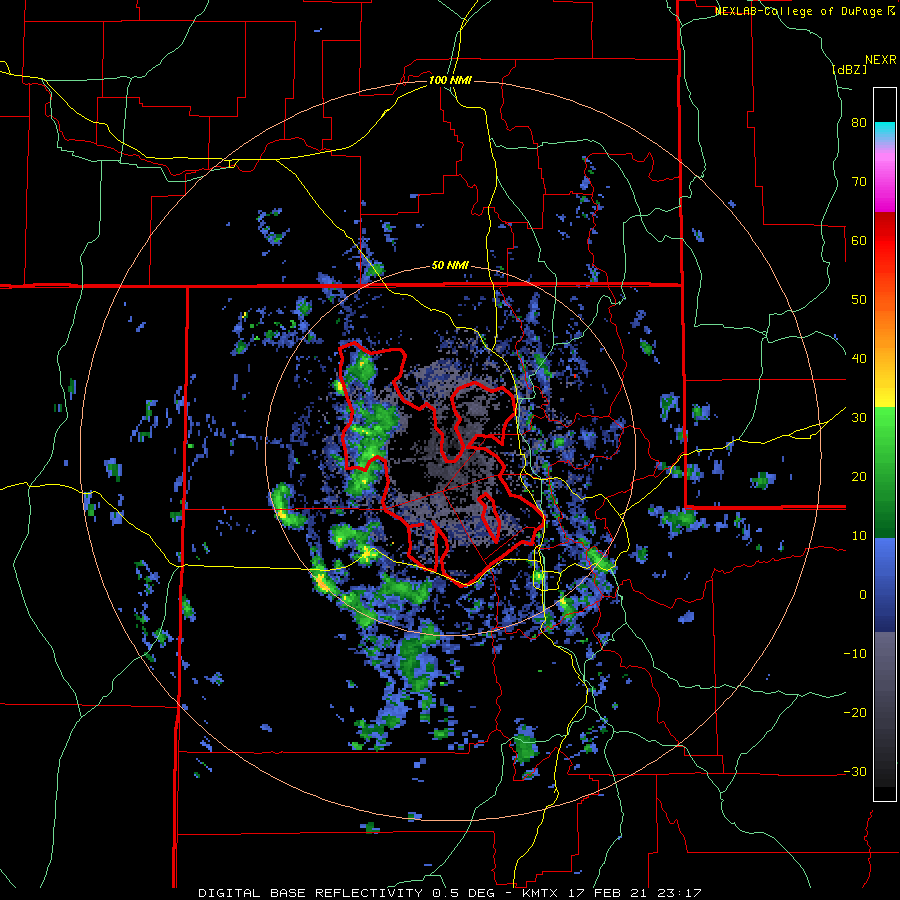Click the 50 value on the dBZ scale
Viewport: 900px width, 900px height.
point(859,300)
